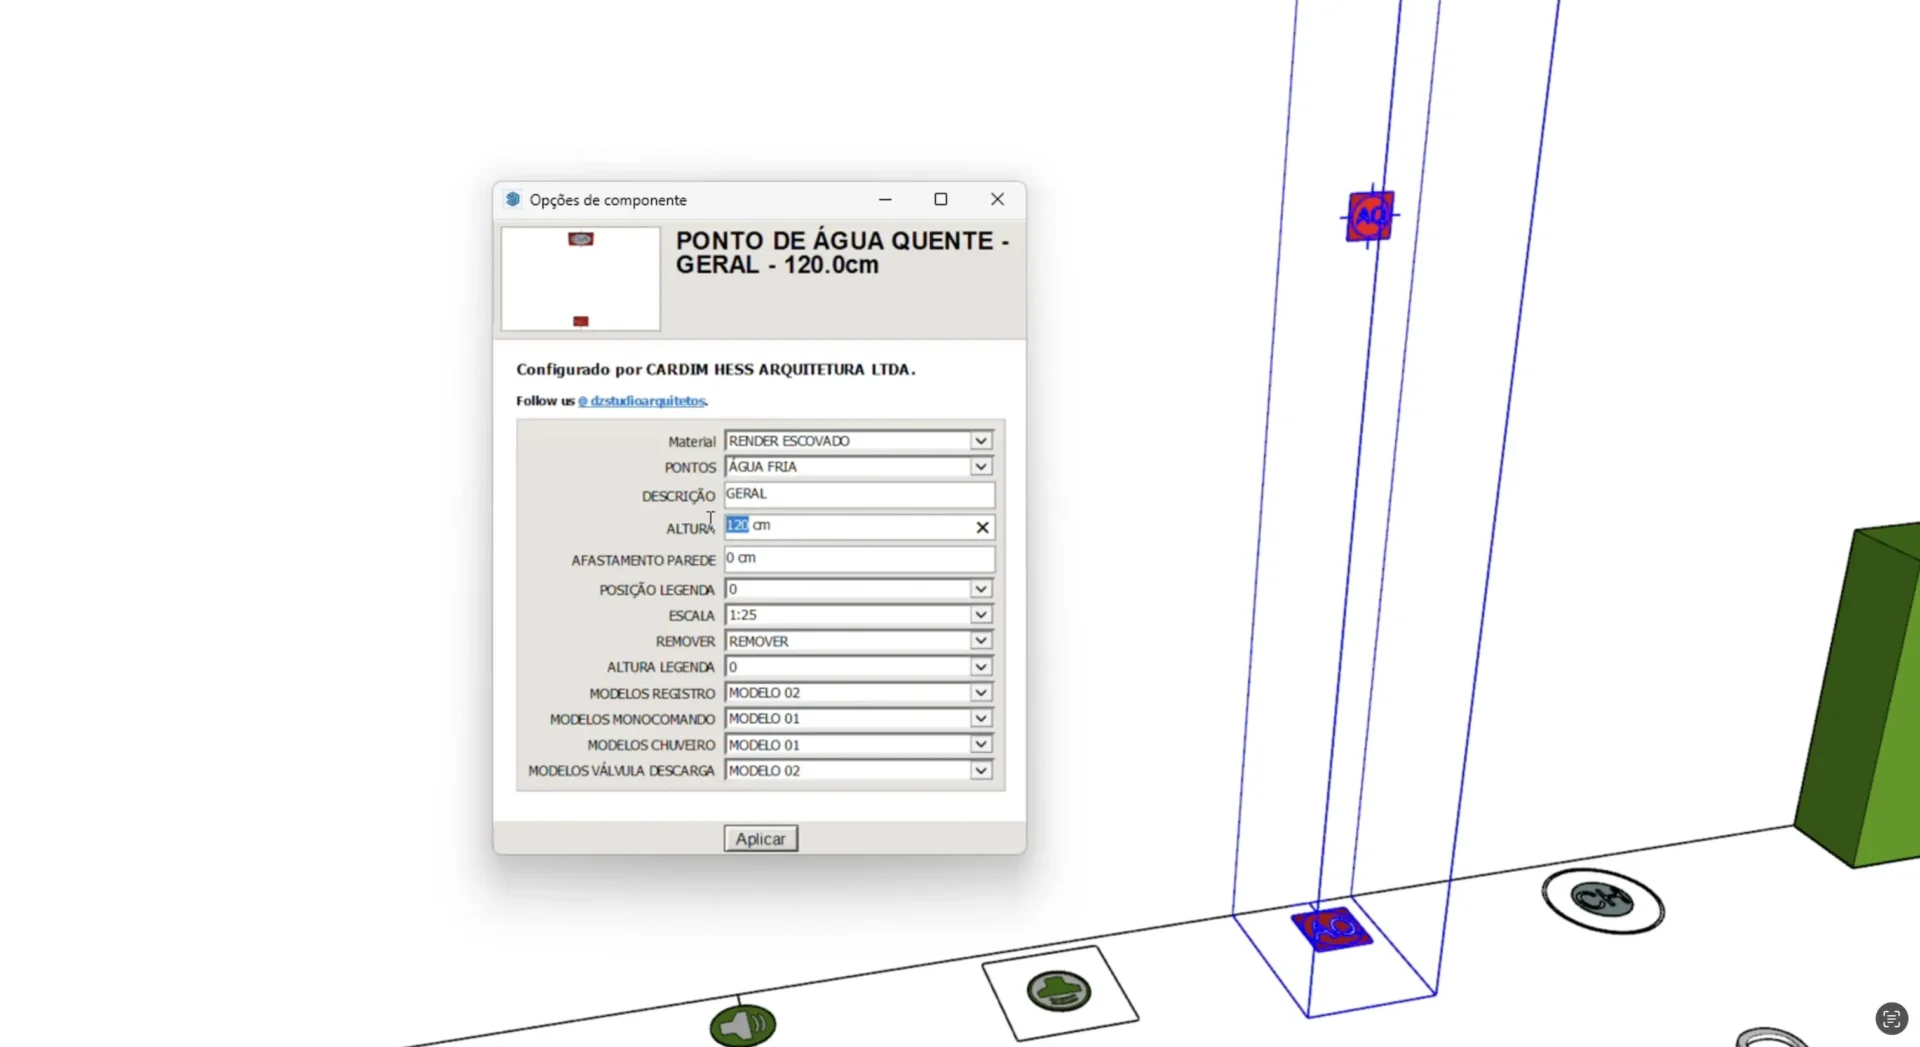Expand the PONTOS dropdown showing ÁGUA FRIA
Viewport: 1920px width, 1047px height.
[x=980, y=467]
